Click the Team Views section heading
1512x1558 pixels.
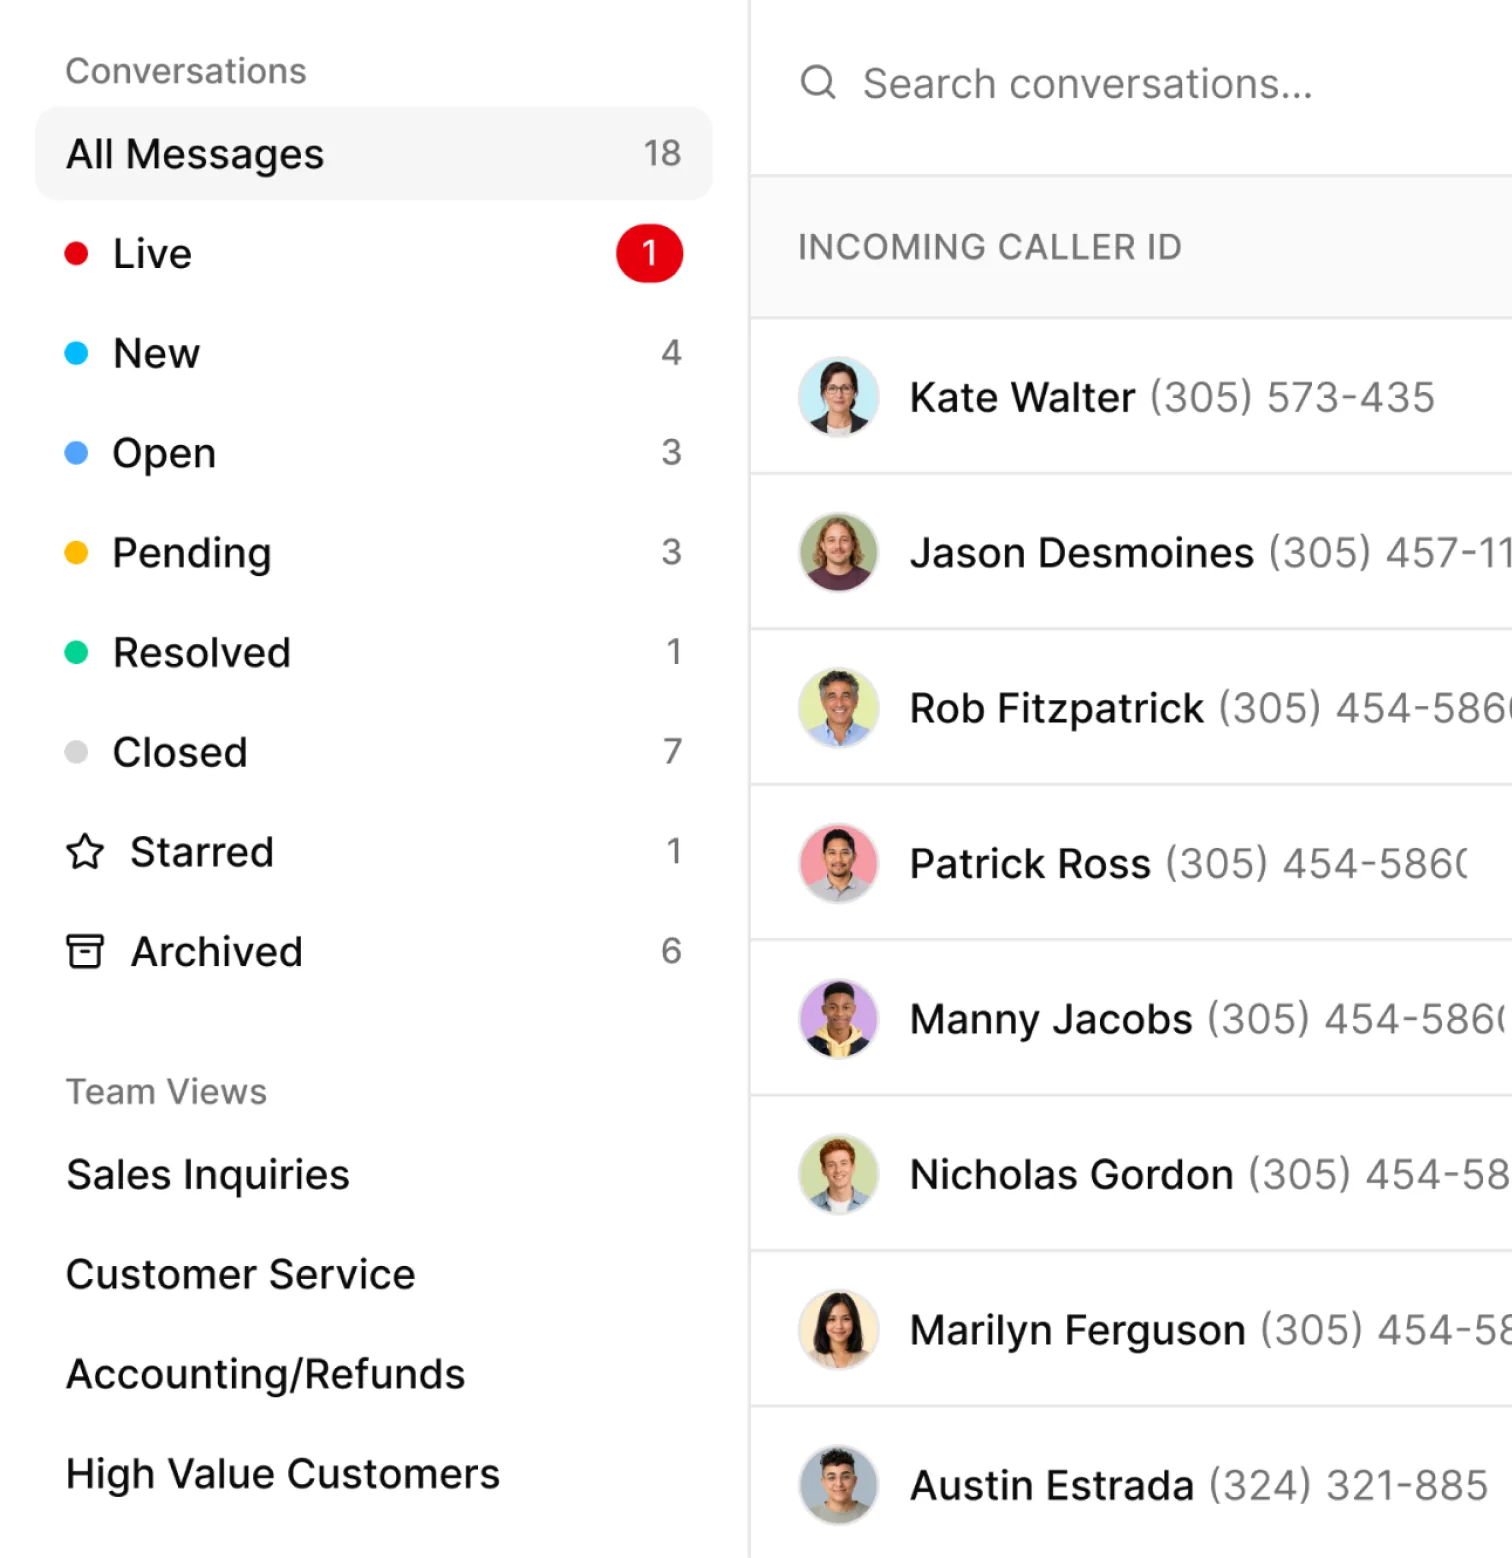point(166,1092)
